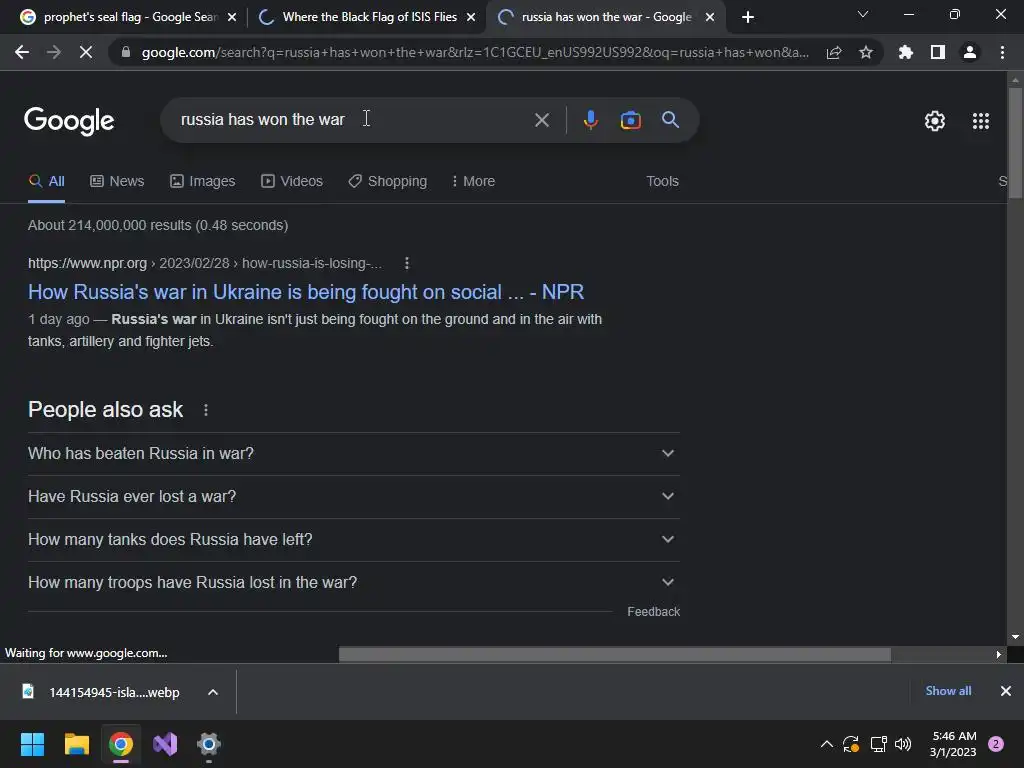Share this page via the share icon
Viewport: 1024px width, 768px height.
[834, 52]
